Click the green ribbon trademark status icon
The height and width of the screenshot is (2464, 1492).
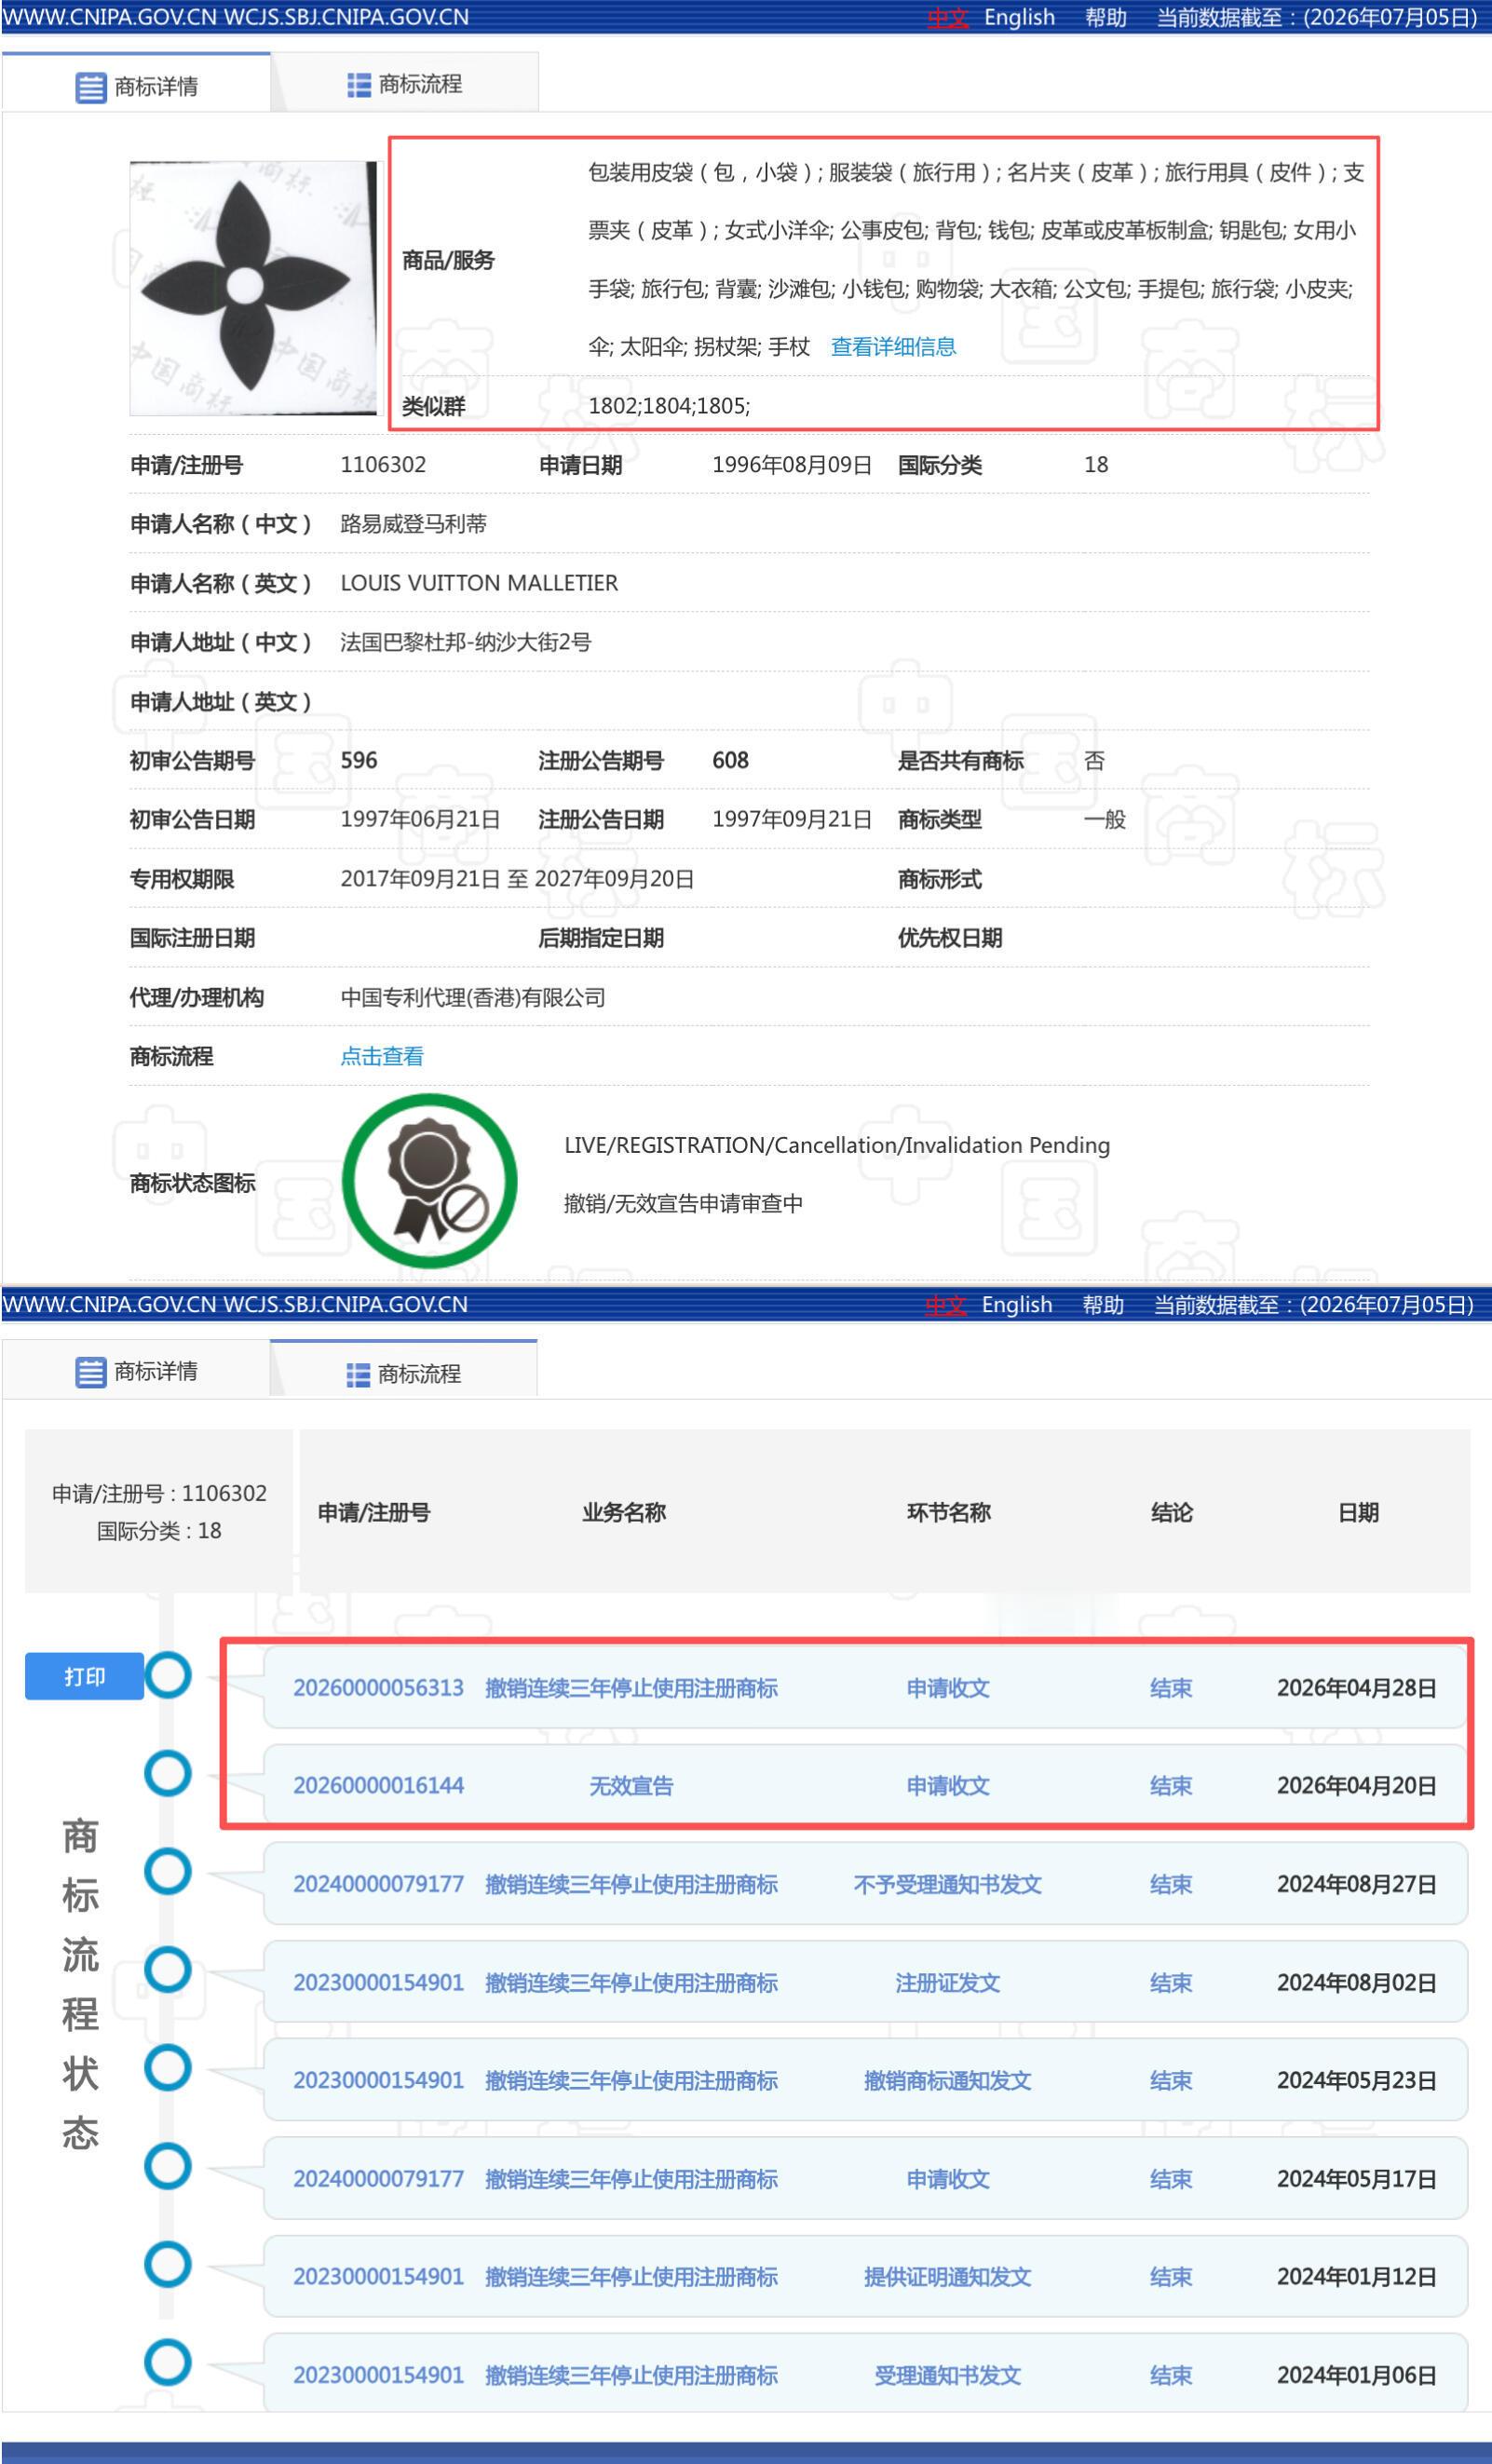pyautogui.click(x=429, y=1180)
